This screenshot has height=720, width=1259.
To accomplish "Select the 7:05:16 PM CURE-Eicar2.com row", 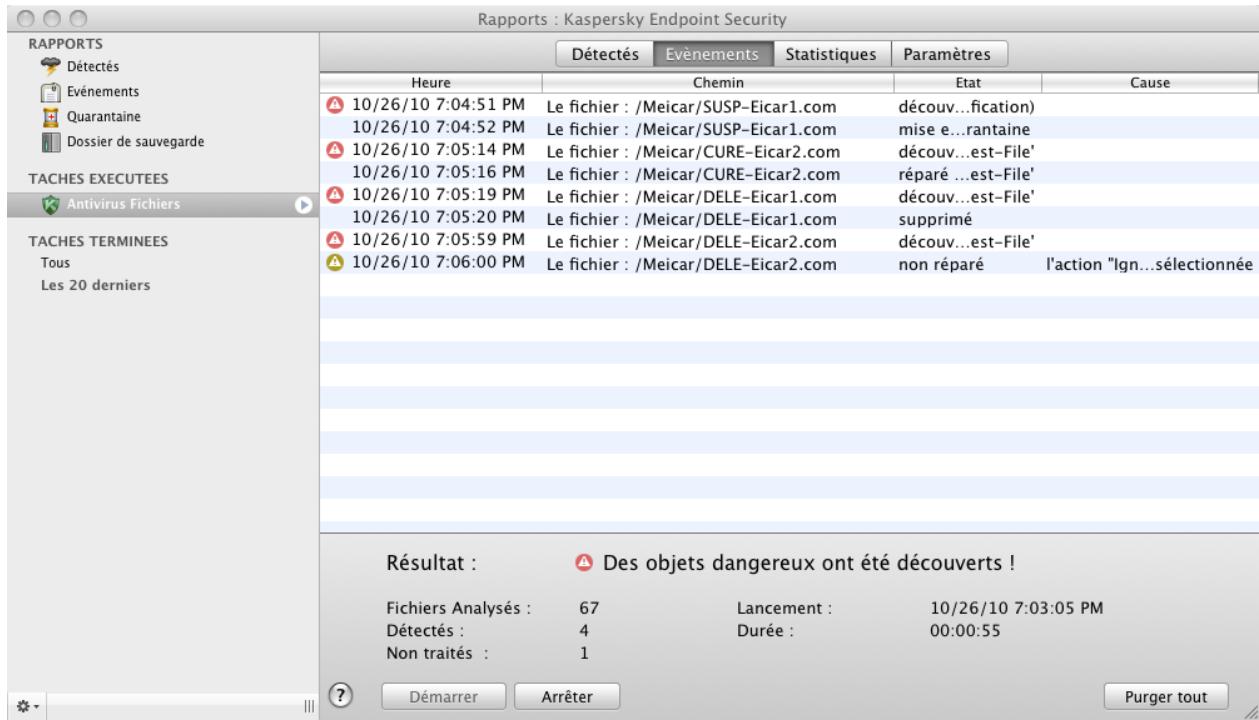I will pyautogui.click(x=789, y=172).
